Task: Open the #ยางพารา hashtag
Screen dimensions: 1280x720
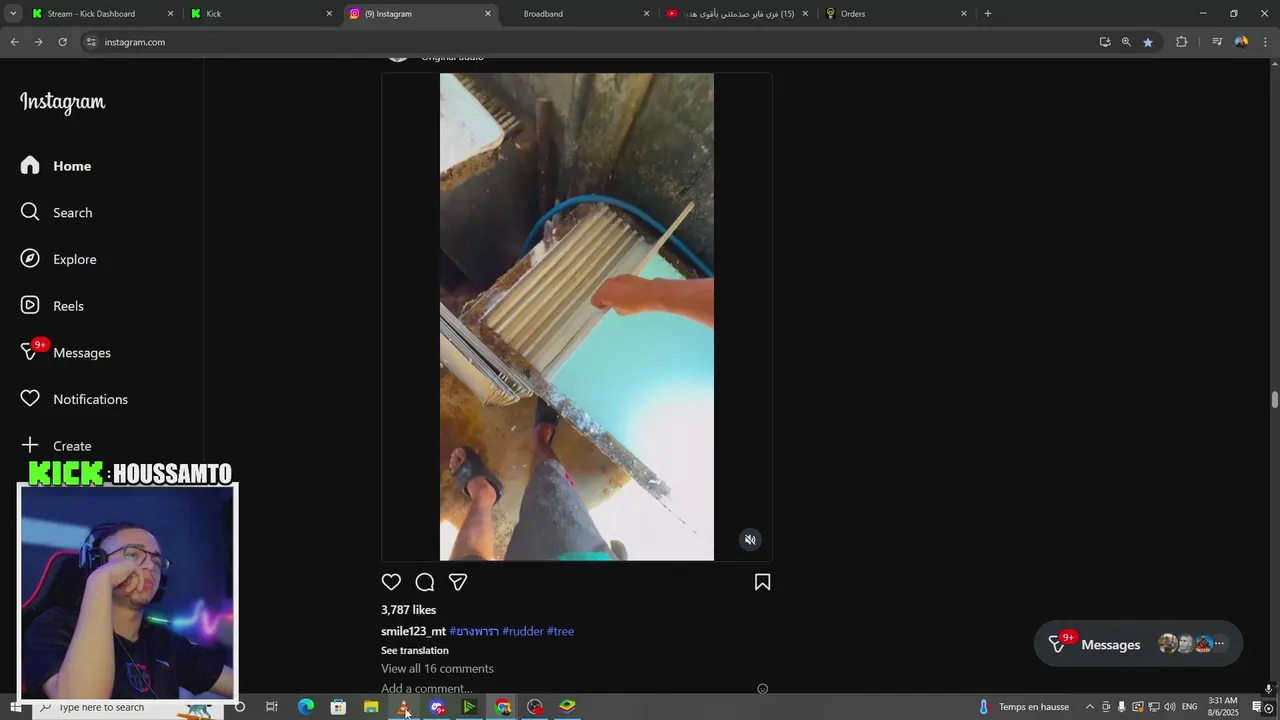Action: [474, 631]
